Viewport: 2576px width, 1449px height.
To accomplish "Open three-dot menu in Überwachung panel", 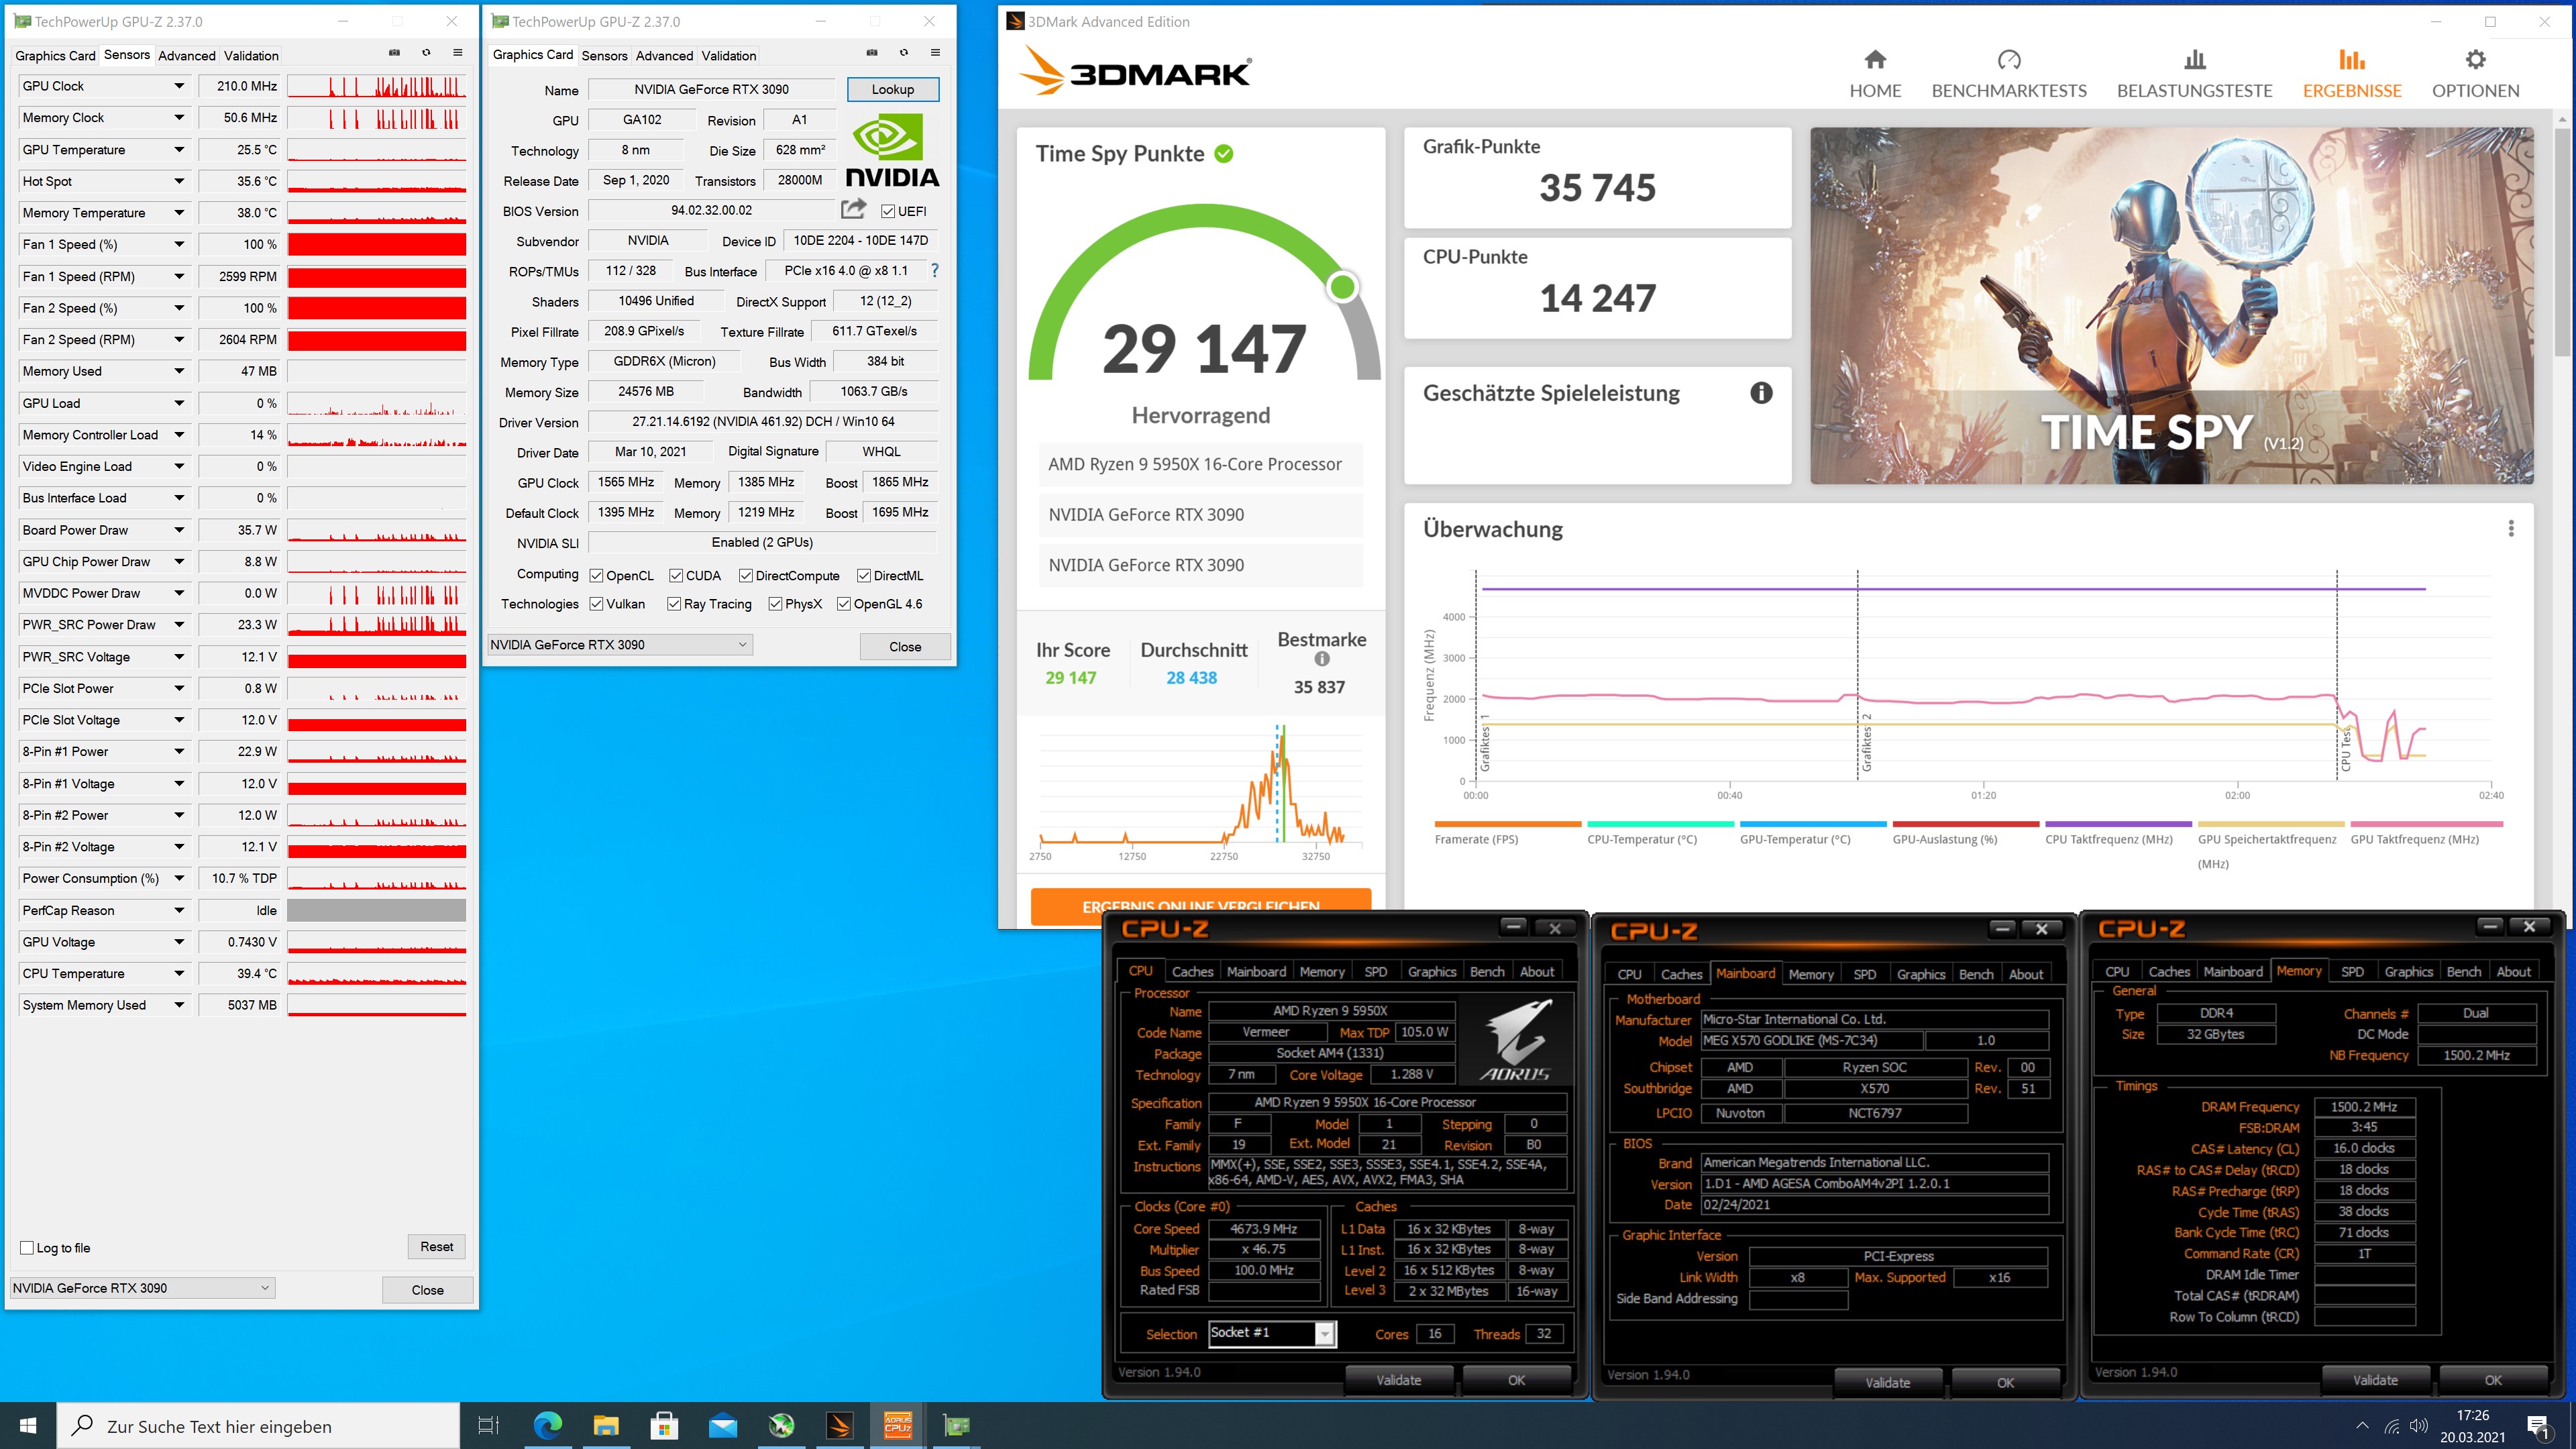I will [x=2511, y=528].
